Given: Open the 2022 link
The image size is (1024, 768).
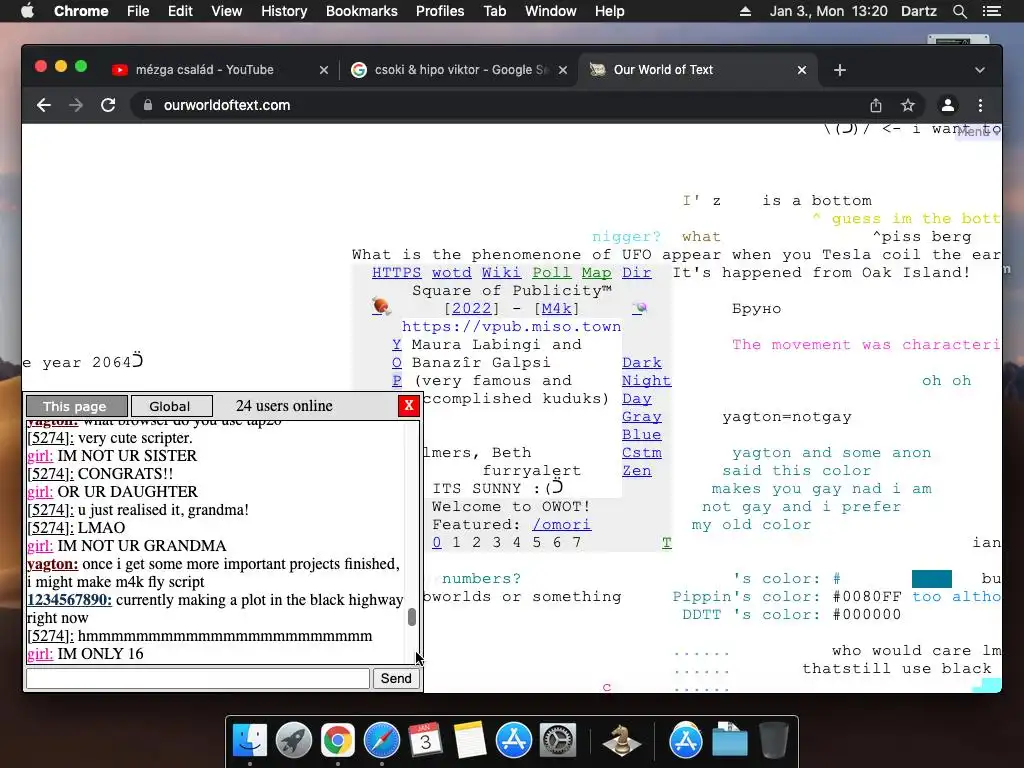Looking at the screenshot, I should coord(472,308).
